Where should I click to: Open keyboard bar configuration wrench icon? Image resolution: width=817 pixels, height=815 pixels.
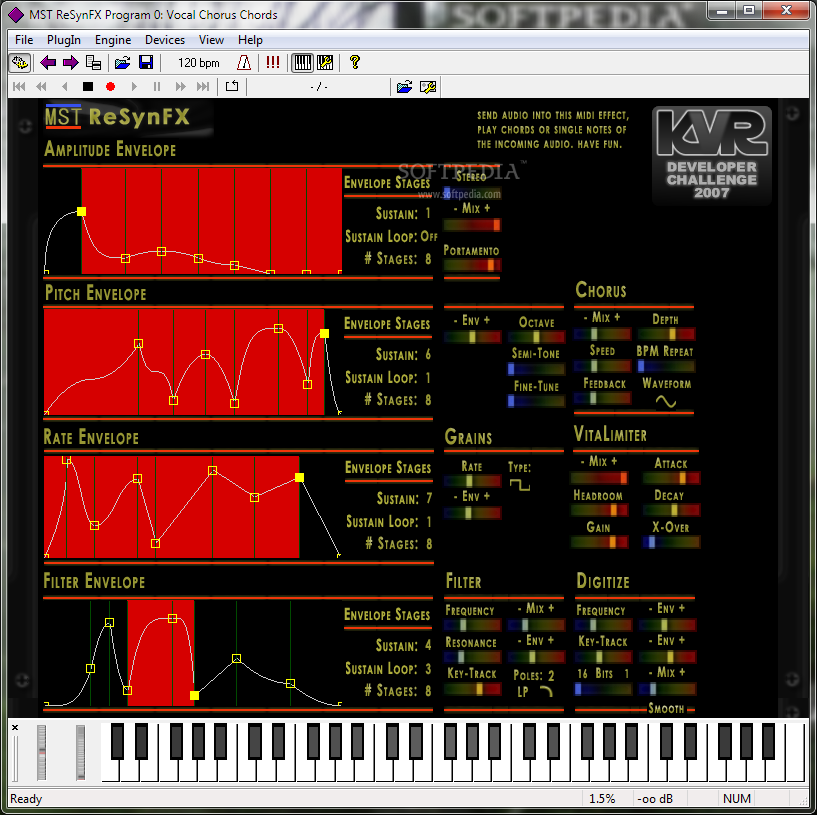(325, 63)
